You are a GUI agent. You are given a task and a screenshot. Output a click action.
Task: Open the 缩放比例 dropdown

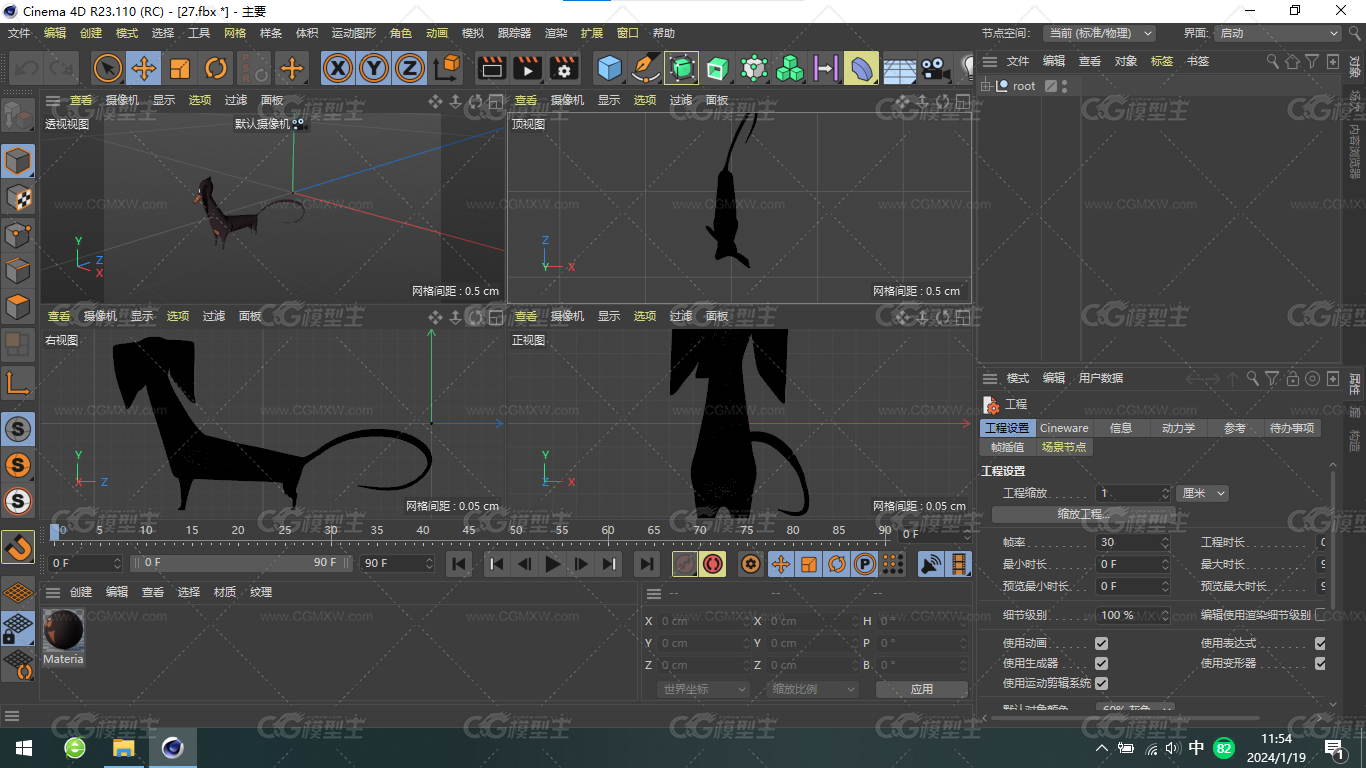(x=813, y=689)
